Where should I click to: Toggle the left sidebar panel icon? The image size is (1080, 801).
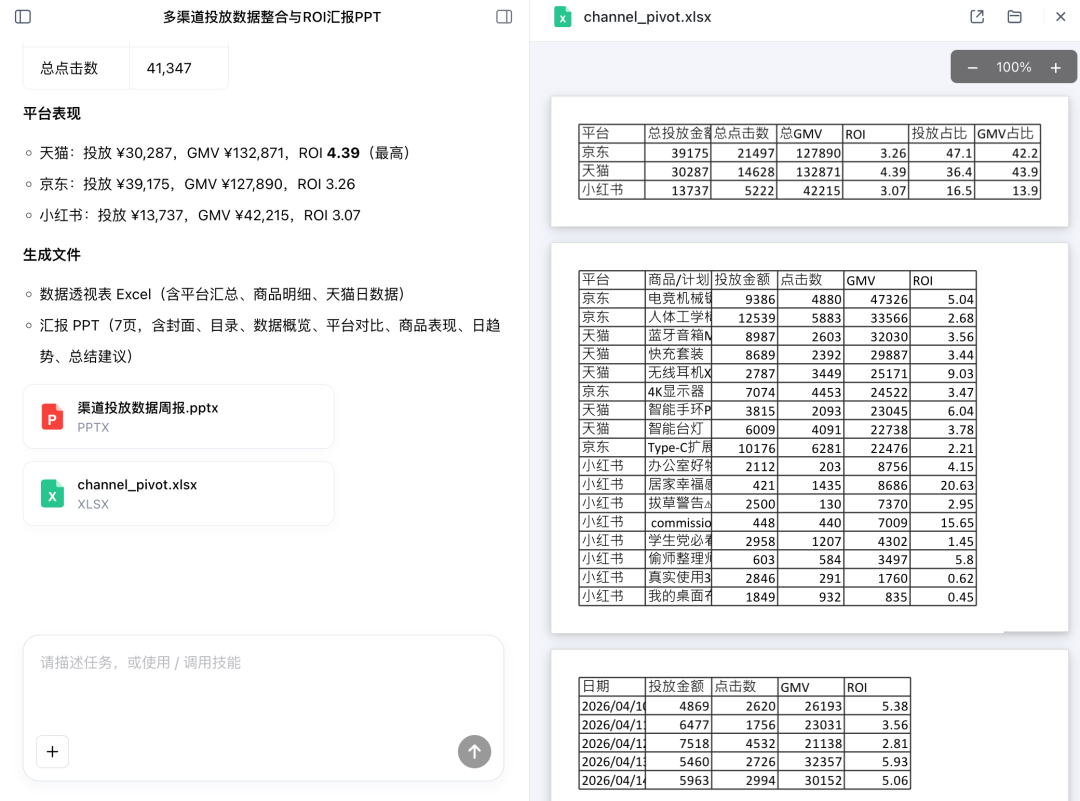23,17
